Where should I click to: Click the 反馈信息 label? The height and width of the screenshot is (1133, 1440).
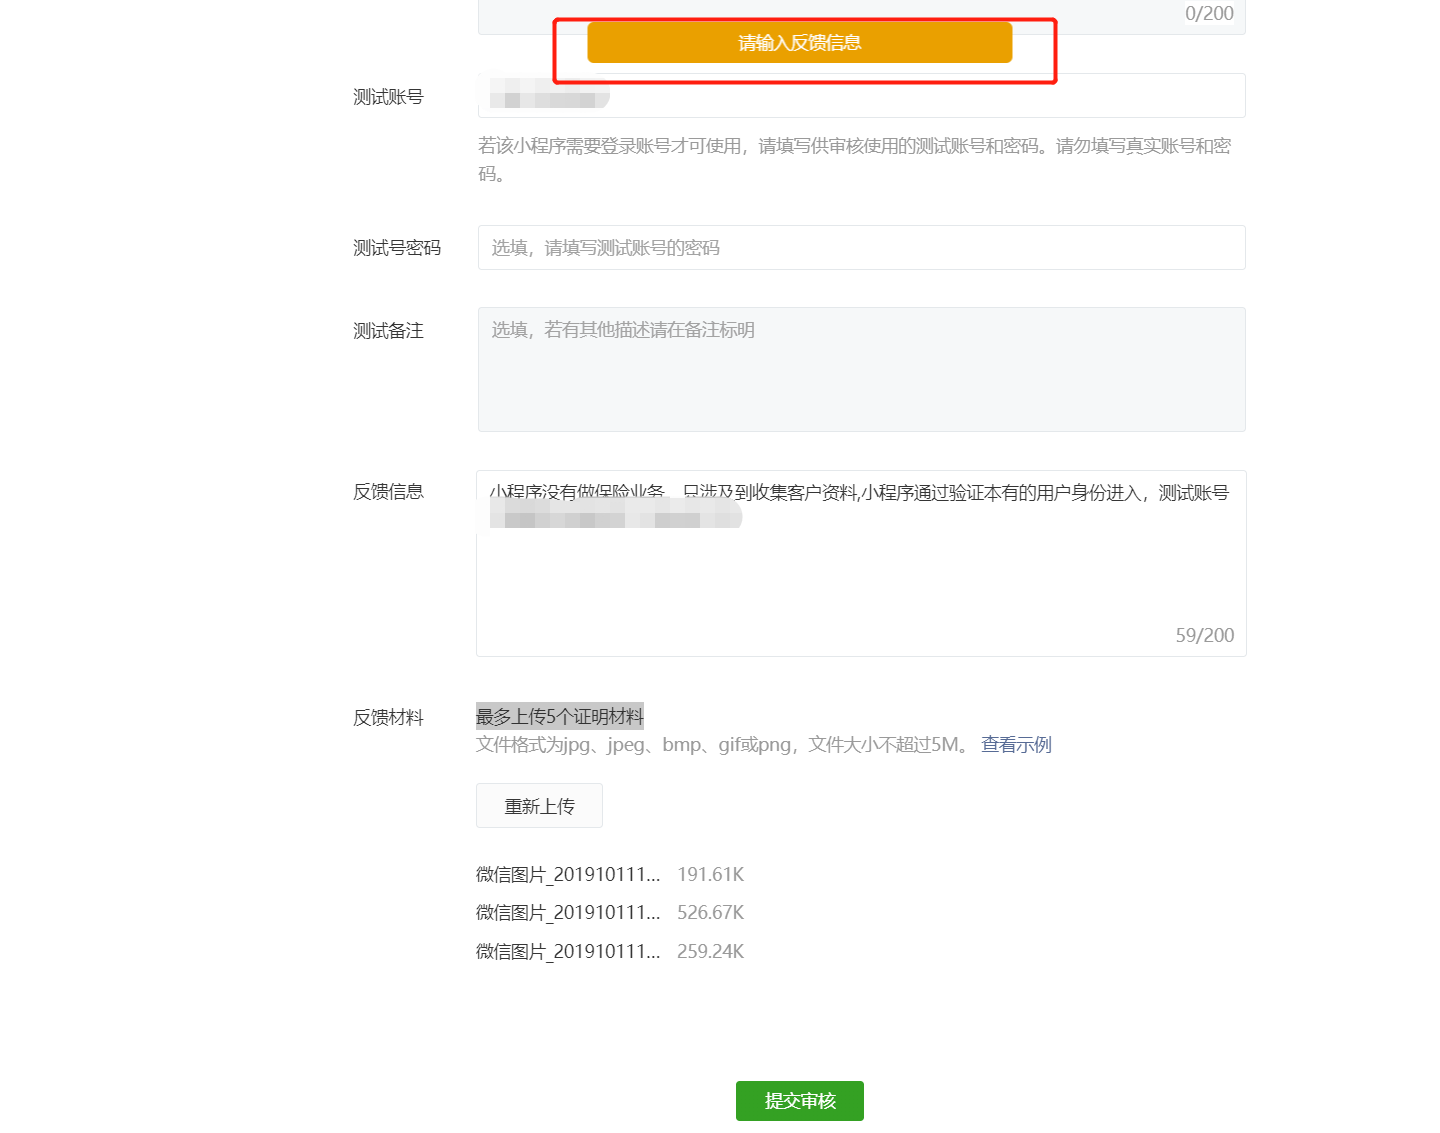pos(388,491)
